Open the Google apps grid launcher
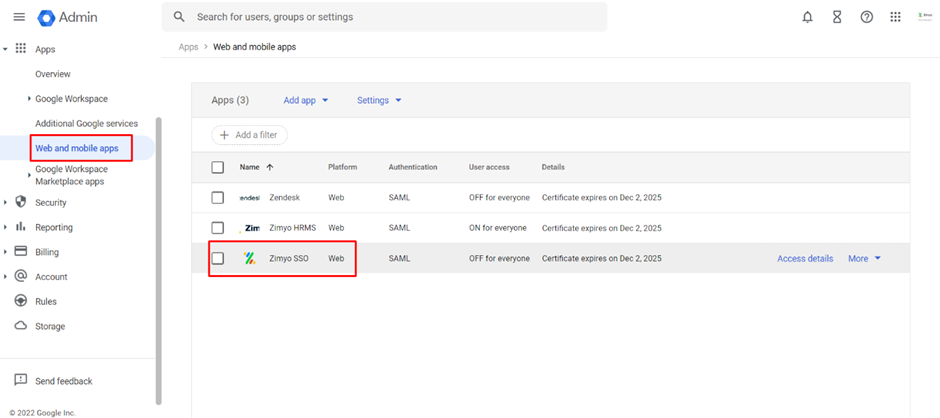This screenshot has width=940, height=418. pyautogui.click(x=896, y=17)
